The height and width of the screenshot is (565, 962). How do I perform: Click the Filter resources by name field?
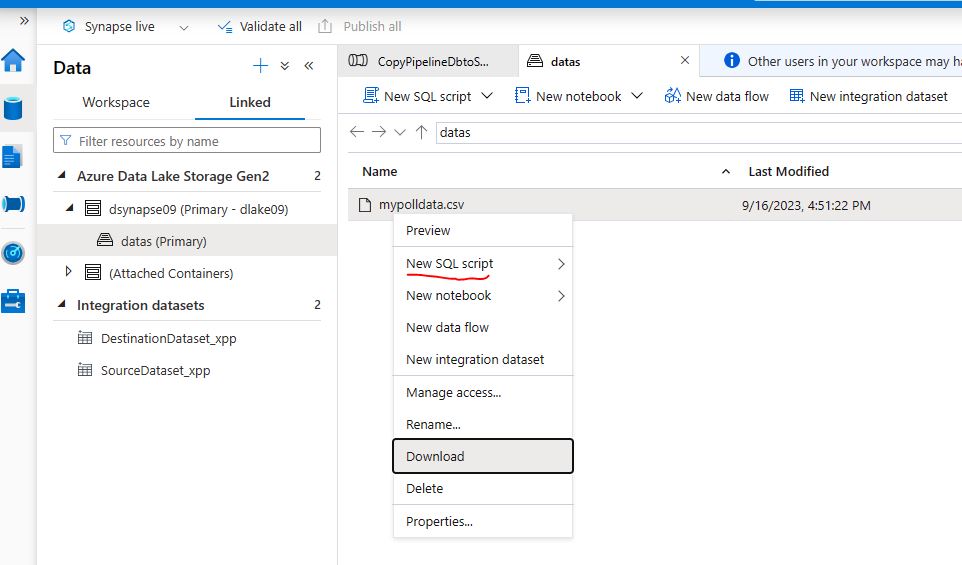click(187, 140)
